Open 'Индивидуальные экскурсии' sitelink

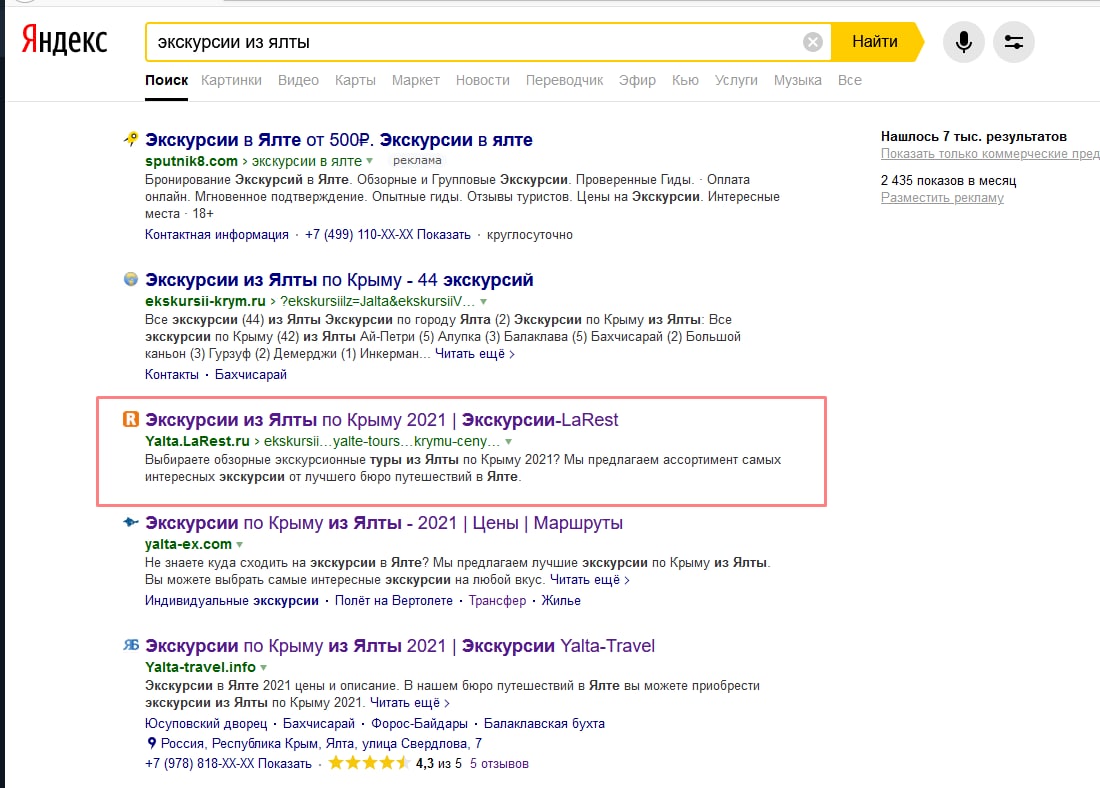pos(232,601)
